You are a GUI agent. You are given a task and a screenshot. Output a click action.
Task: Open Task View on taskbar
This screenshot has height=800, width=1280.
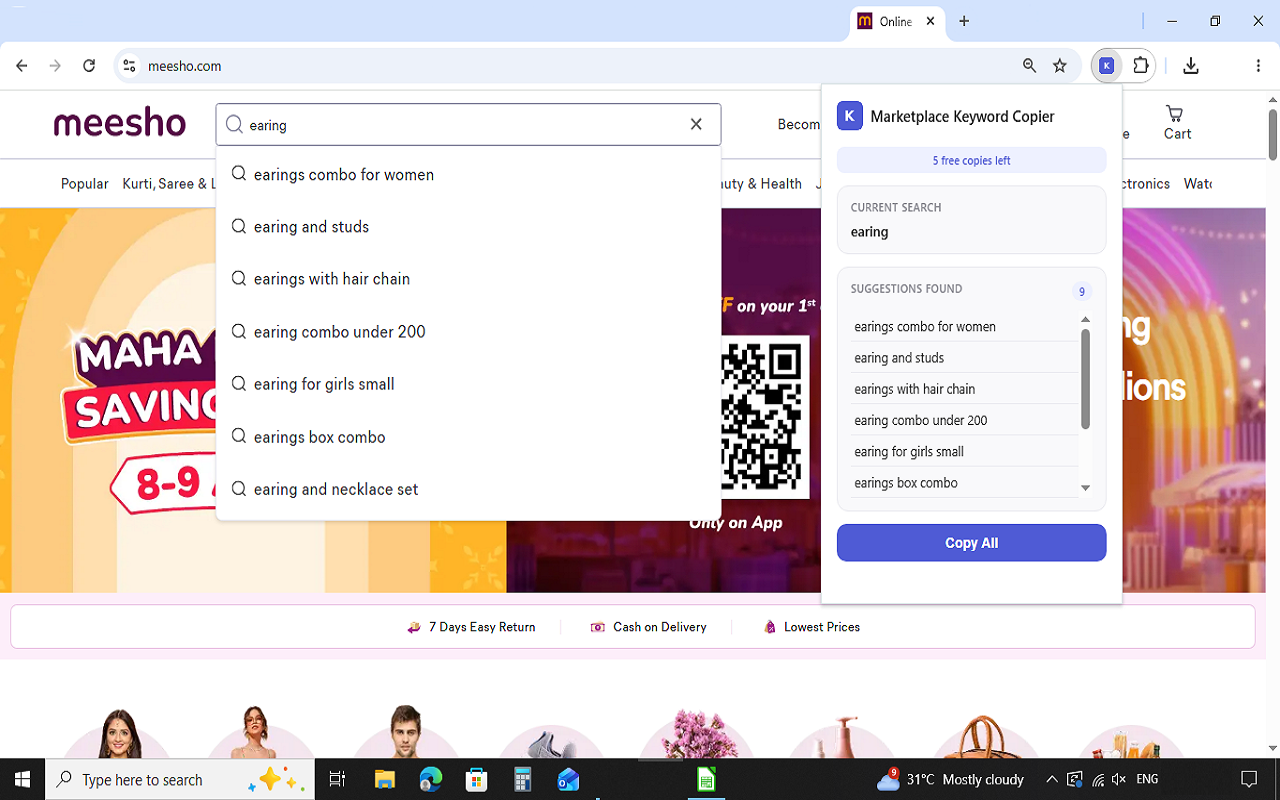[337, 779]
